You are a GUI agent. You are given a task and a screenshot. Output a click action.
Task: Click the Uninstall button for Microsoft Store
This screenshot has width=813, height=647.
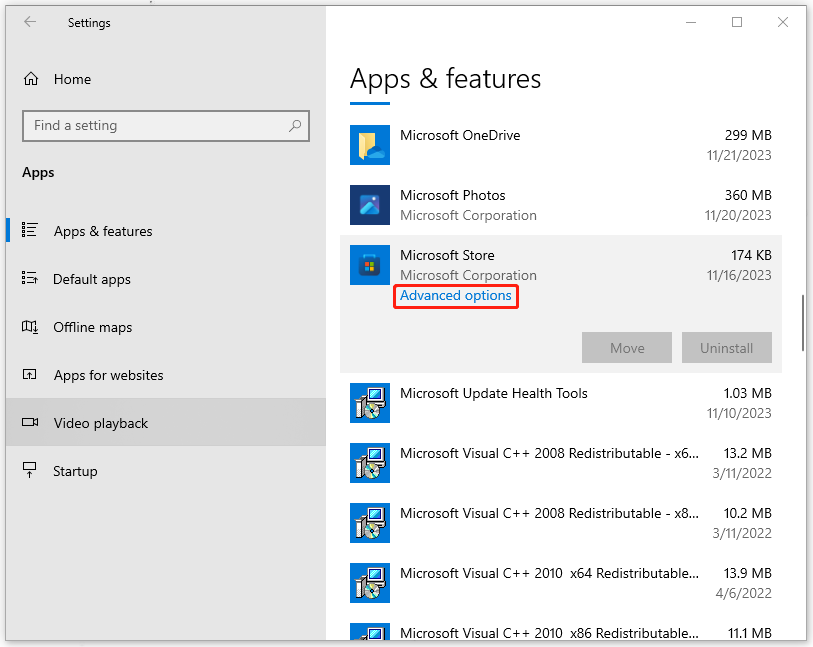click(x=727, y=347)
